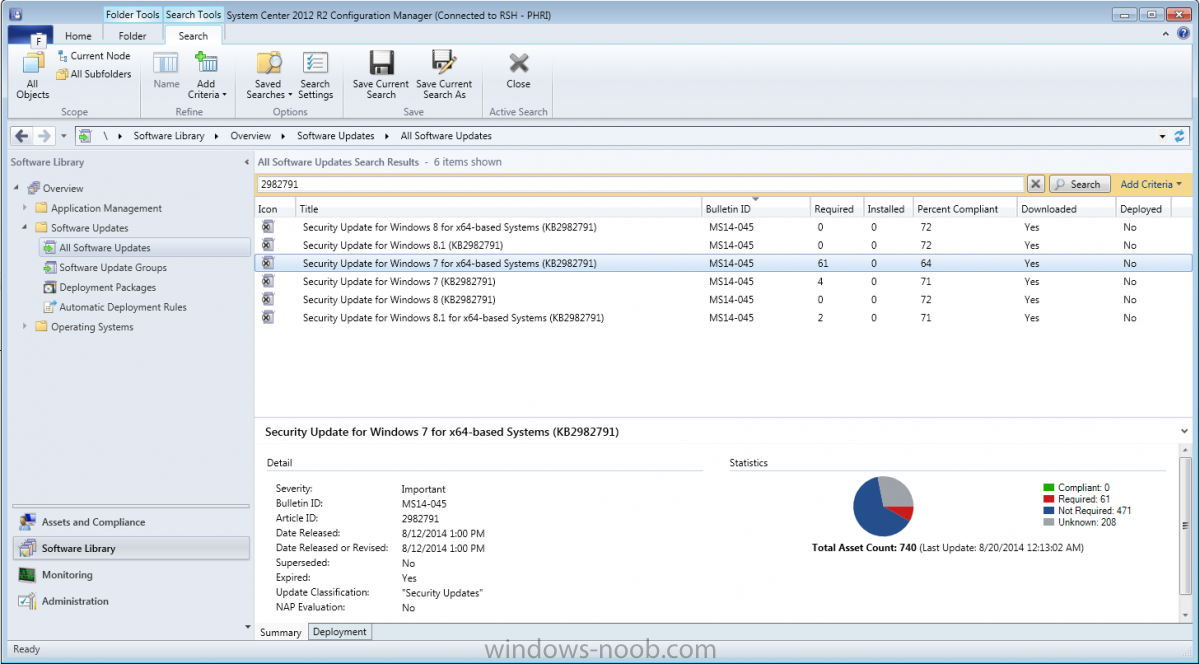Click Save Current Search
Viewport: 1200px width, 664px height.
coord(381,75)
